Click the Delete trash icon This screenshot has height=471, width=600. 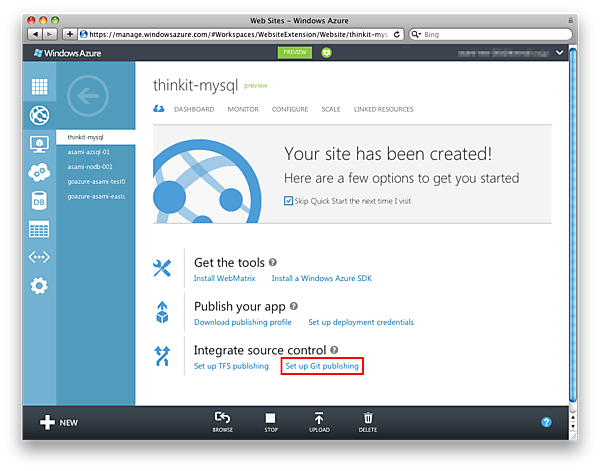pos(368,422)
